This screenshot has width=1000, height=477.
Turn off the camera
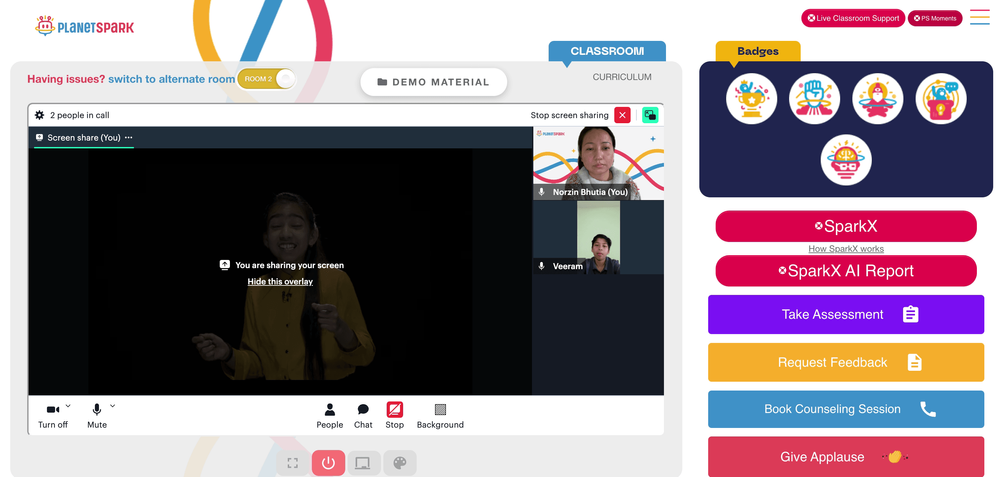pyautogui.click(x=53, y=416)
